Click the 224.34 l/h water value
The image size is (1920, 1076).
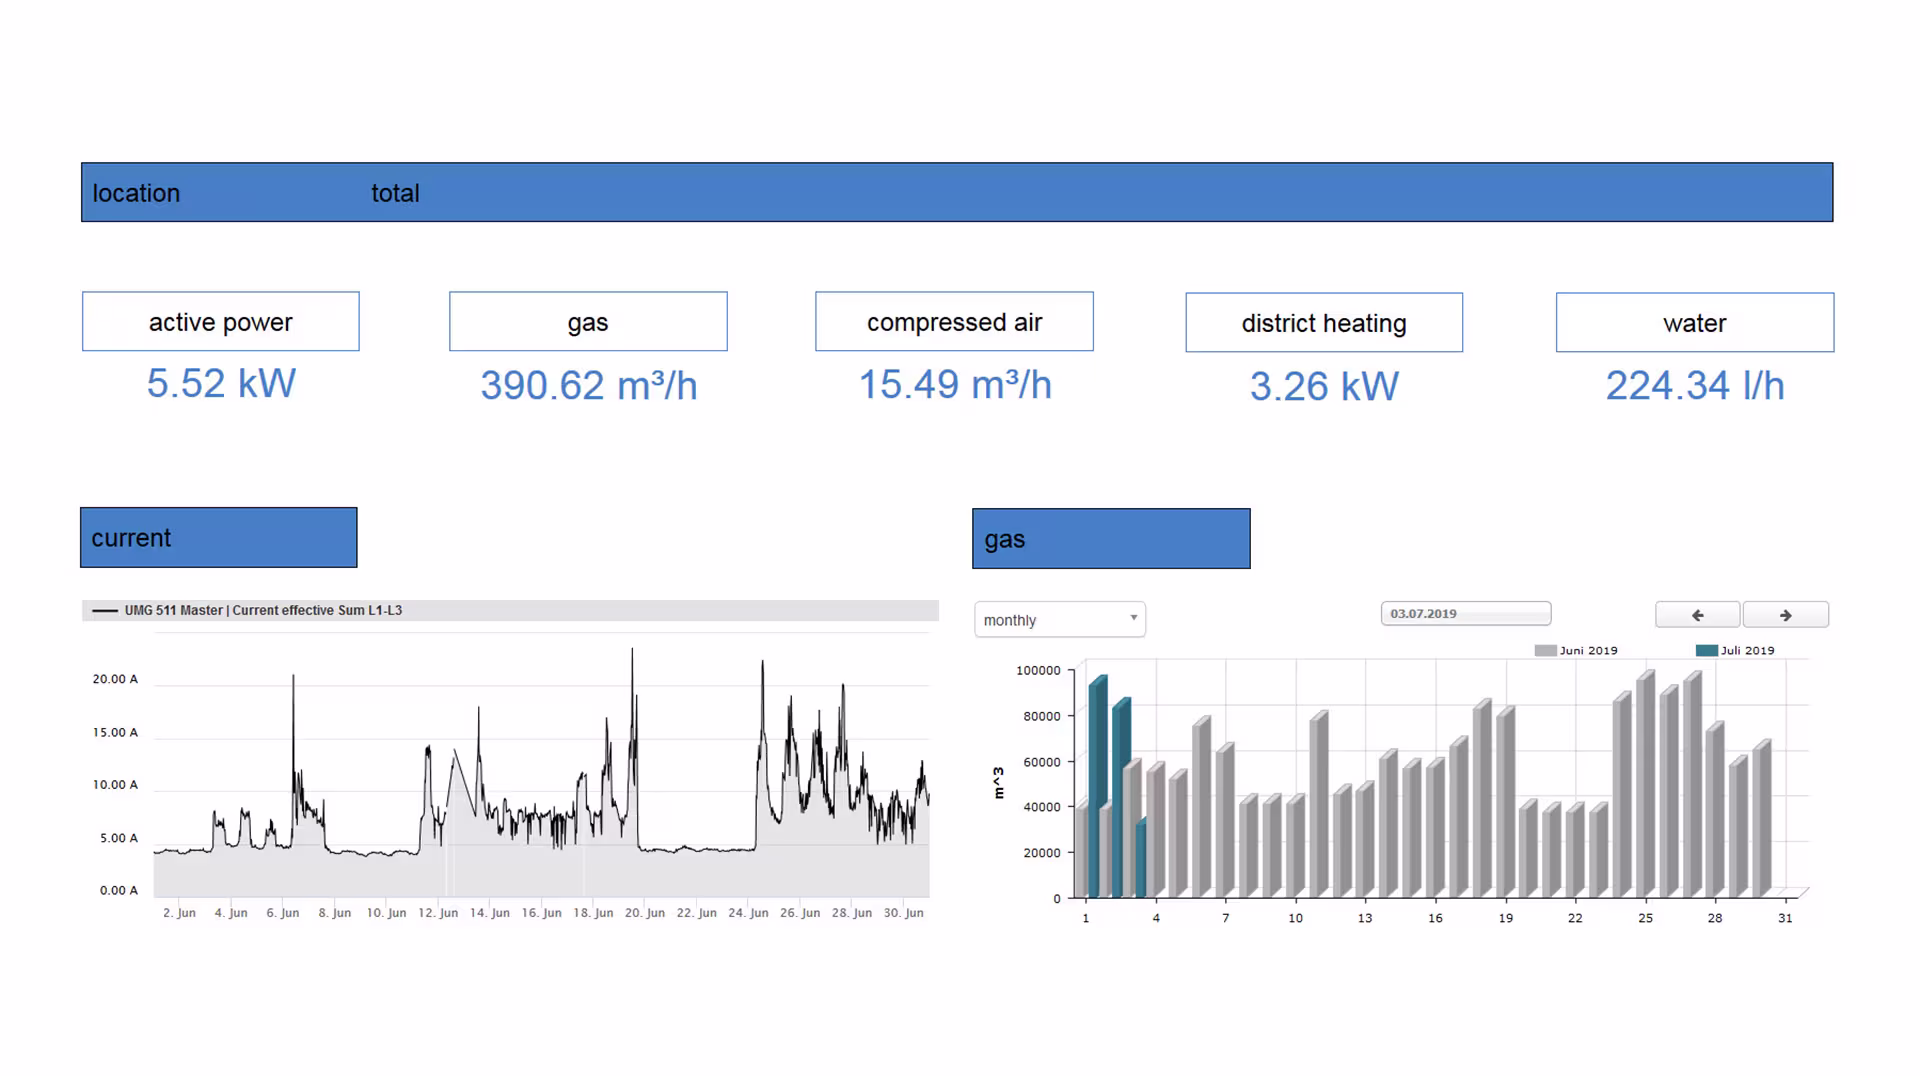[1694, 385]
